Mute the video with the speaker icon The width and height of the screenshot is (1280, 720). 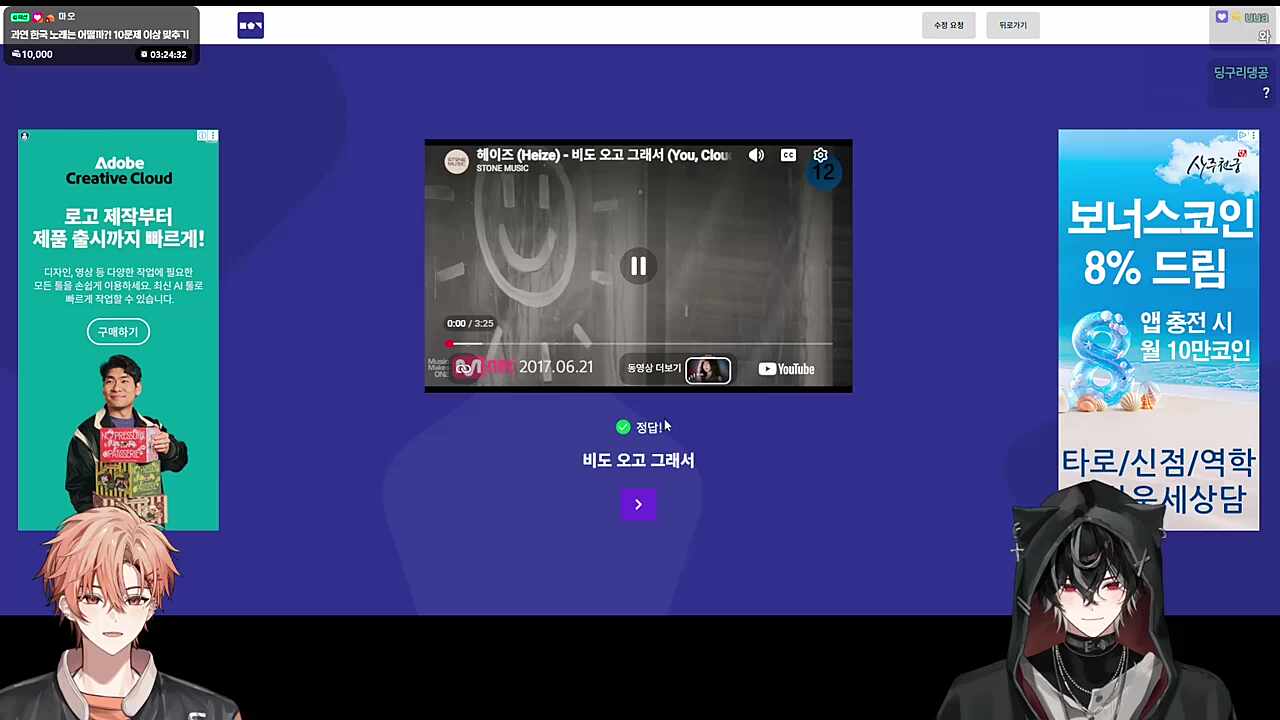(756, 155)
